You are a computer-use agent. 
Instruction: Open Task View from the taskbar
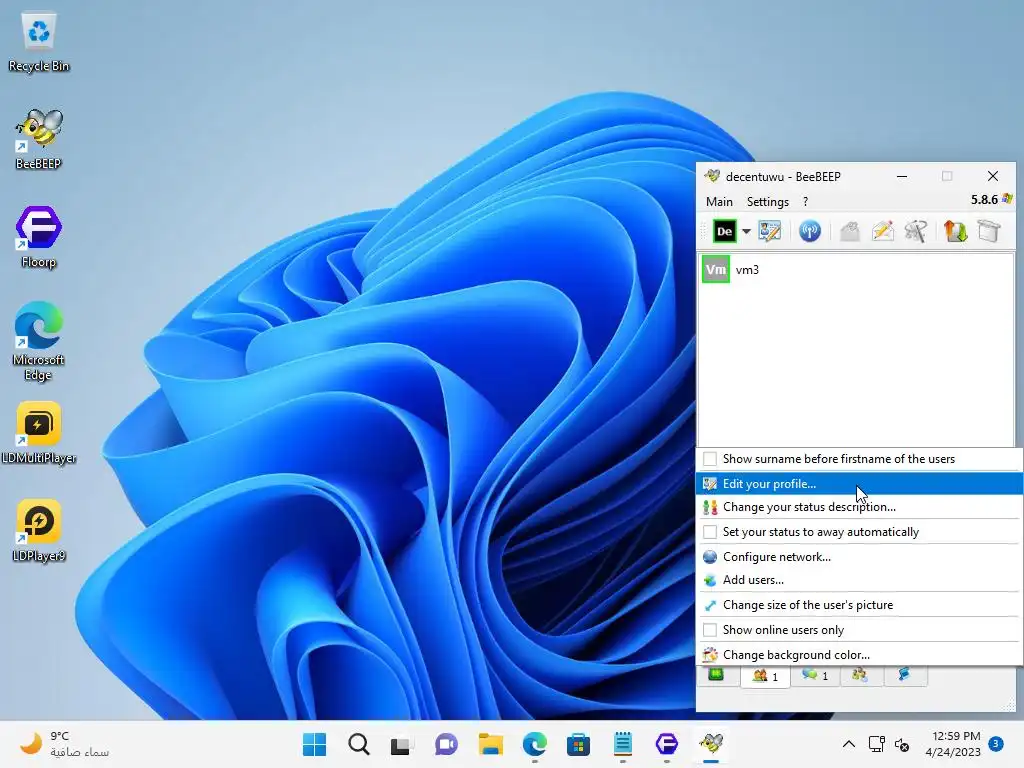pos(402,744)
